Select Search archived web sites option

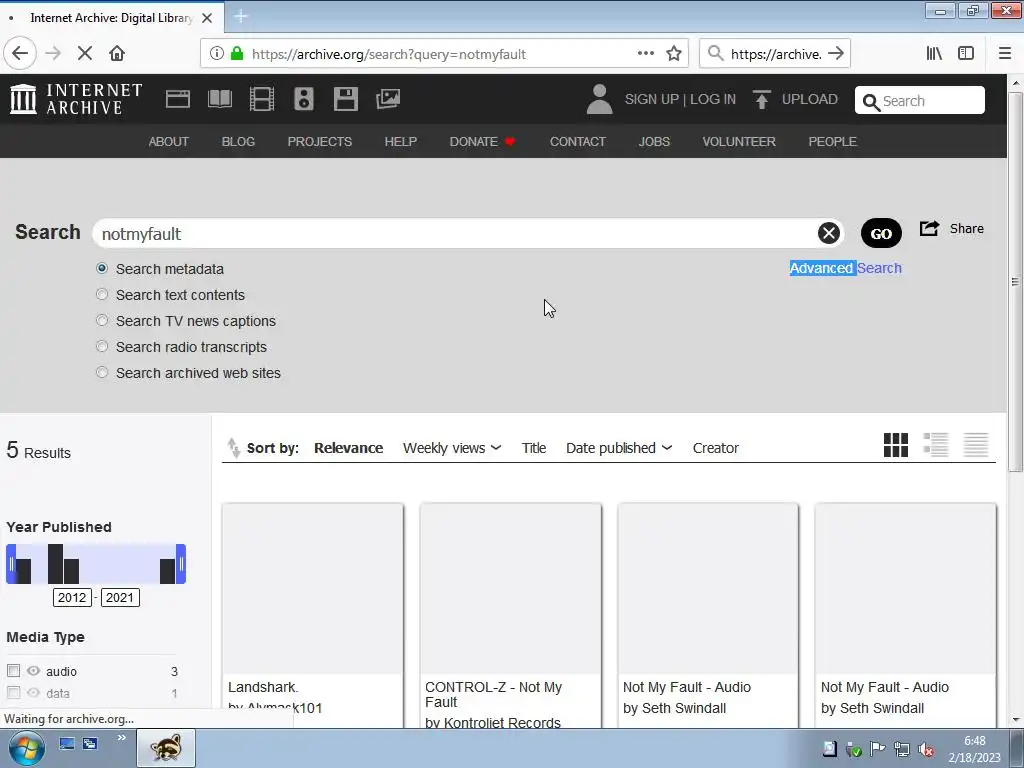click(102, 372)
